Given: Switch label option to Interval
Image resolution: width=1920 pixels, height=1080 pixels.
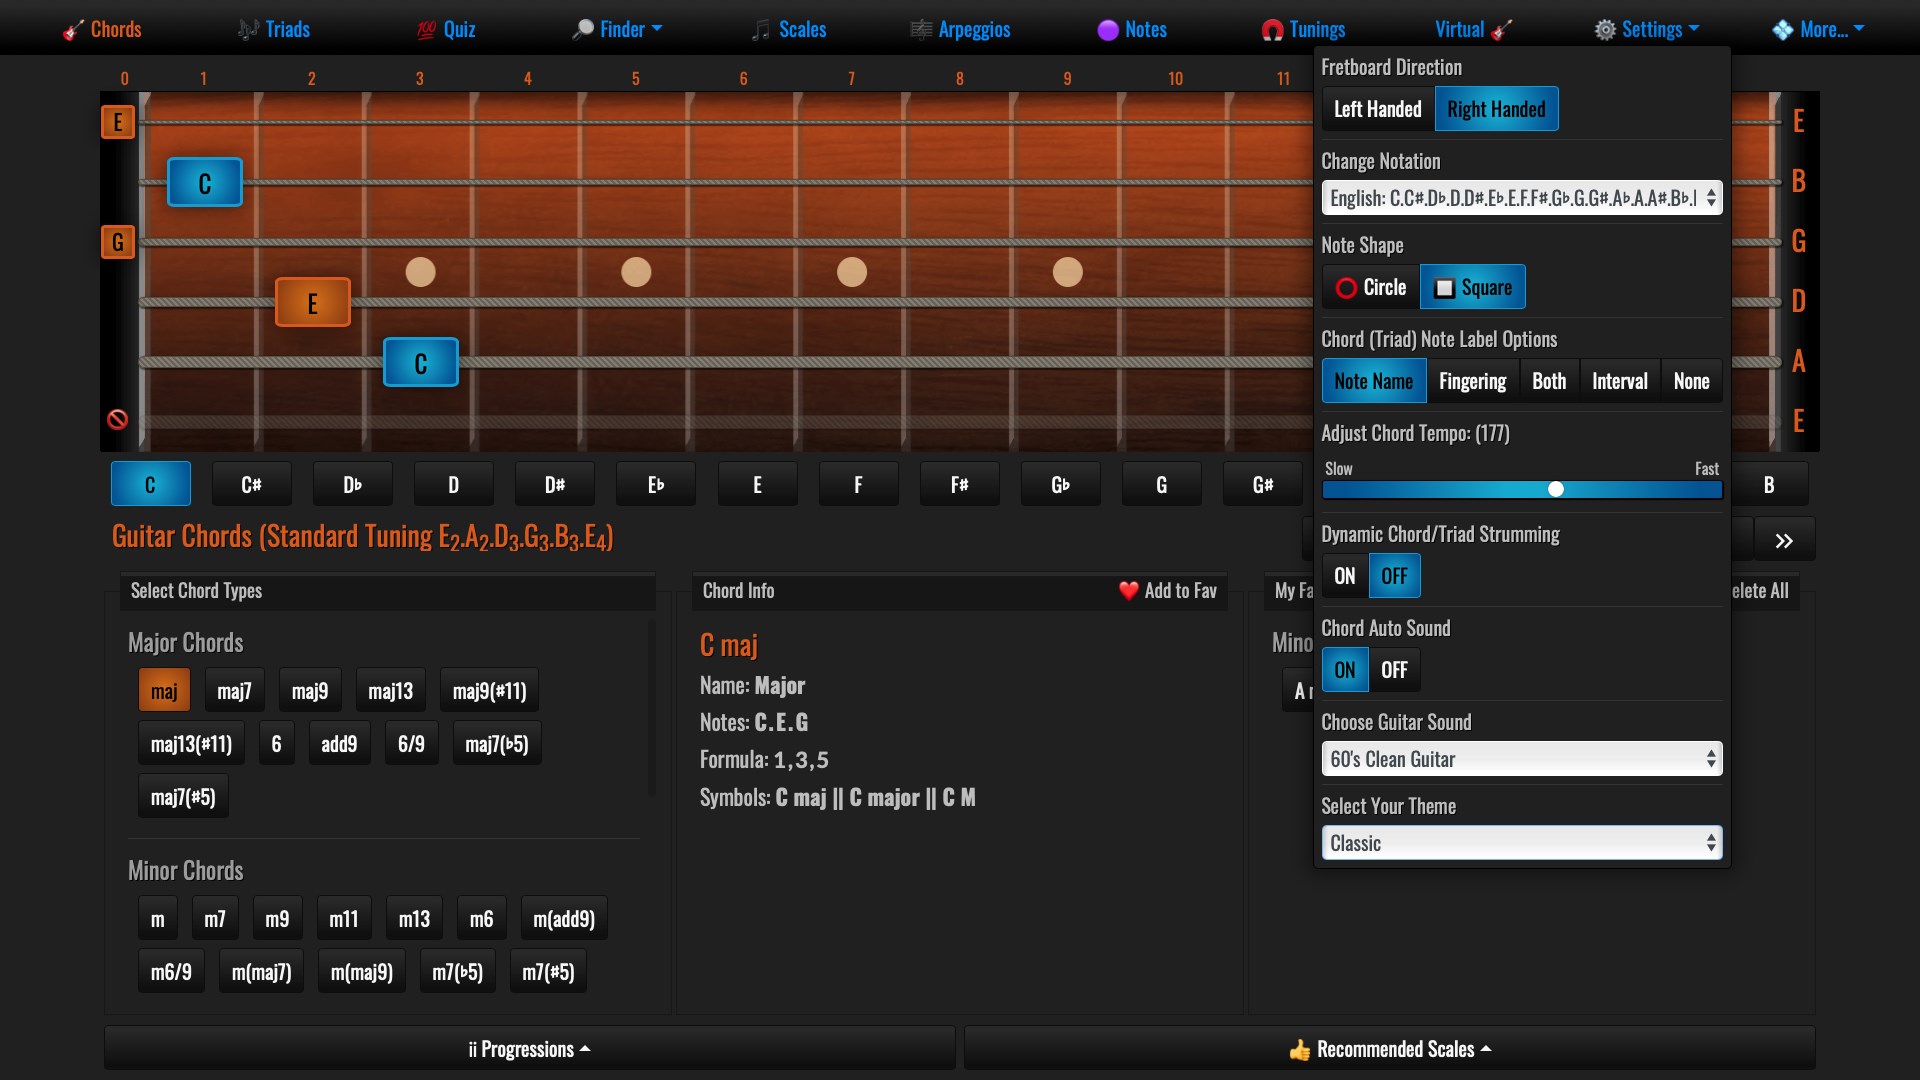Looking at the screenshot, I should pyautogui.click(x=1620, y=382).
